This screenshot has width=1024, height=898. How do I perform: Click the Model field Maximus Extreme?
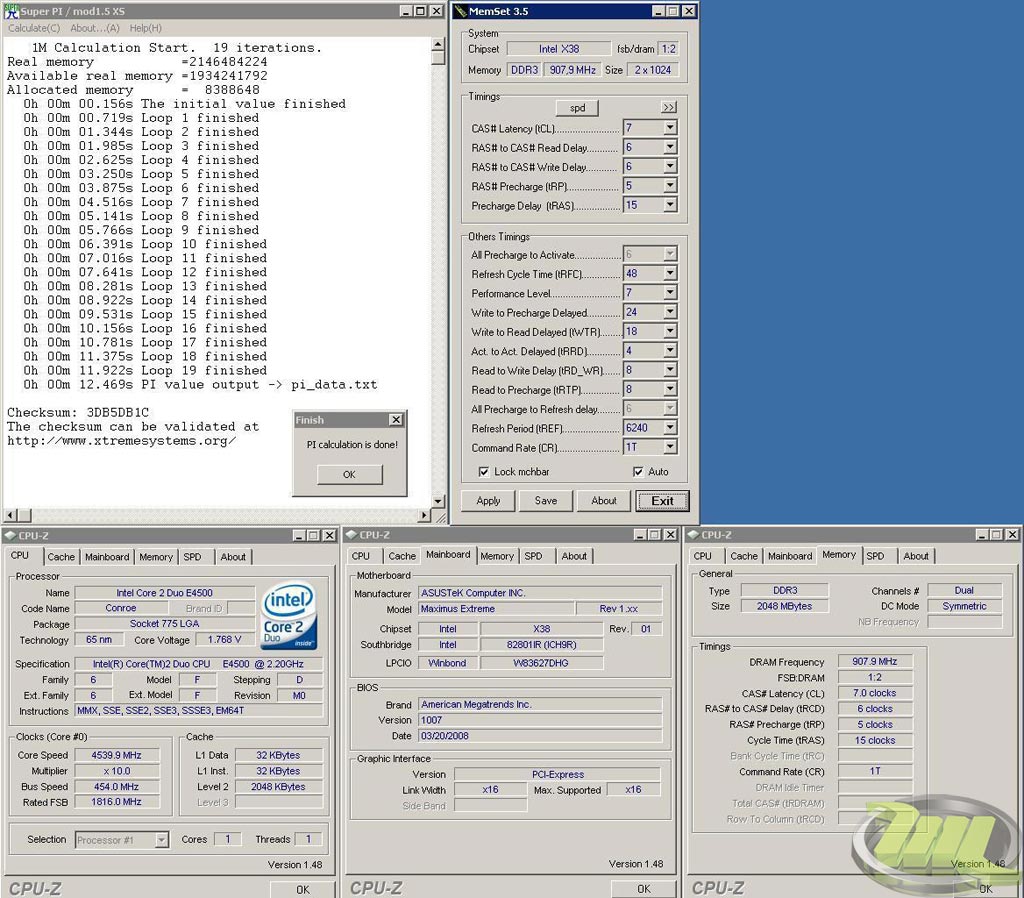click(x=496, y=609)
